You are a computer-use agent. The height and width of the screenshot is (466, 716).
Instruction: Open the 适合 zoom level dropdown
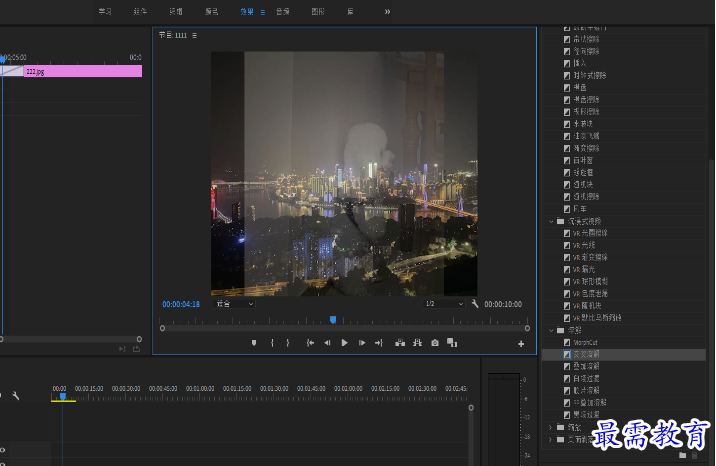234,304
